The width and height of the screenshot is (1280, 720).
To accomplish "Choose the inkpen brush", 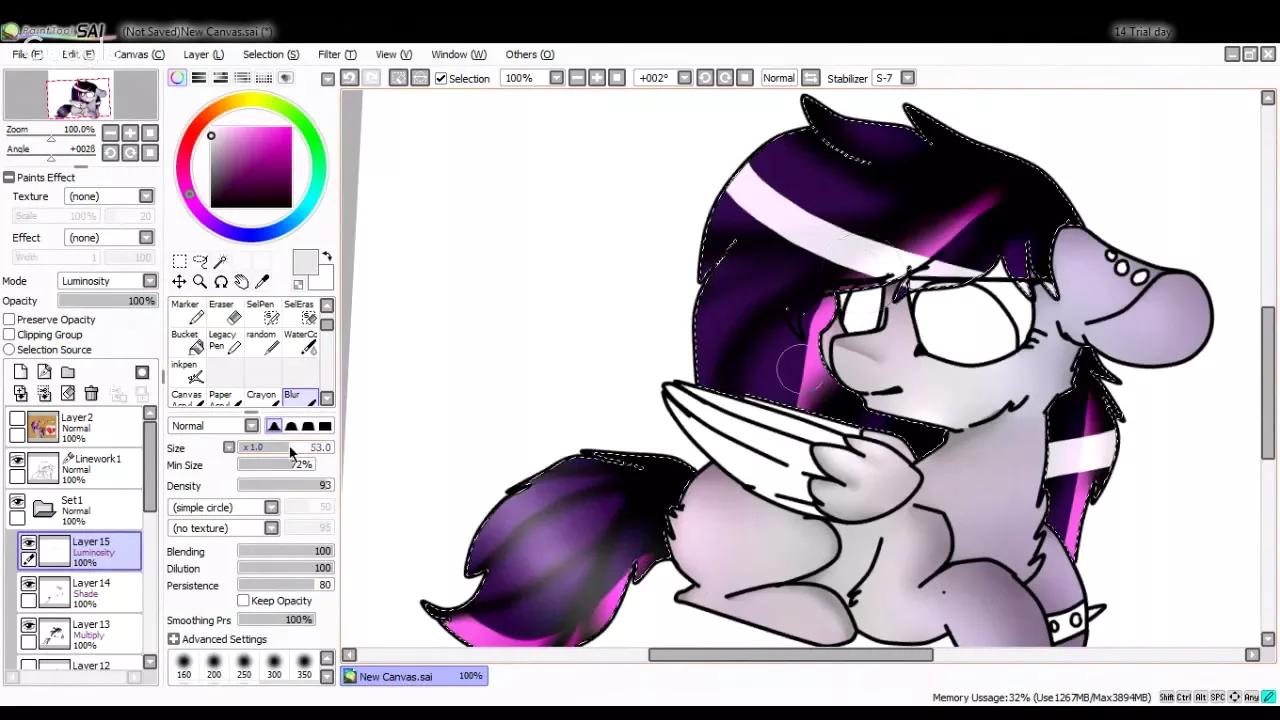I will 186,372.
